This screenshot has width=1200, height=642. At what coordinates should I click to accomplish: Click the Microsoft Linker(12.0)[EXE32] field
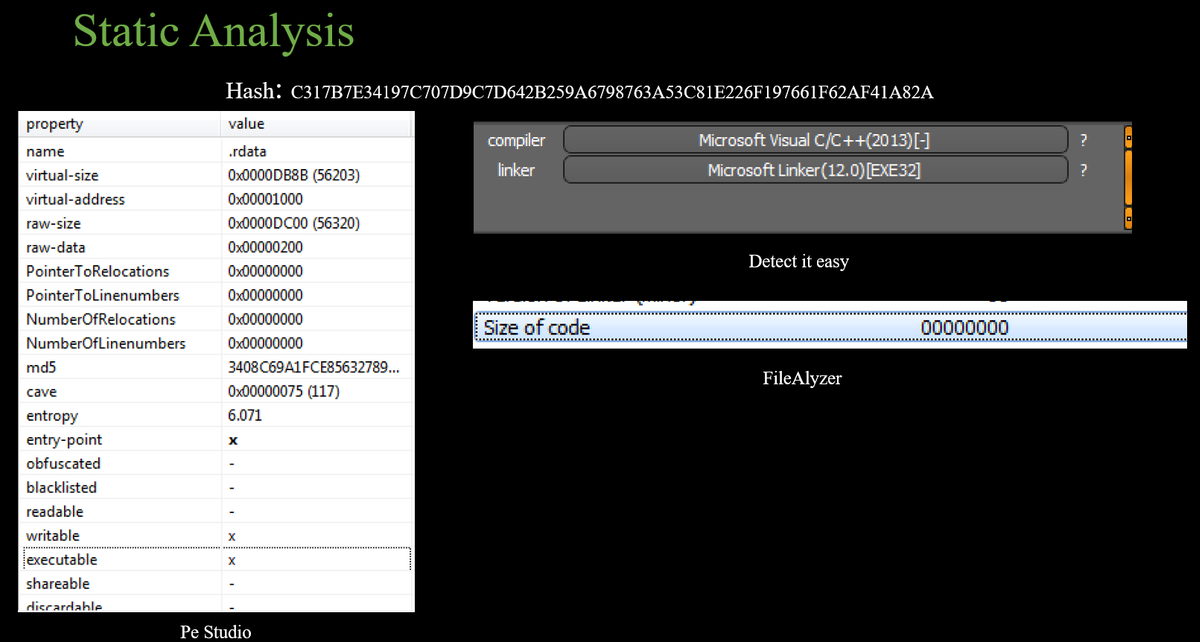click(x=816, y=170)
